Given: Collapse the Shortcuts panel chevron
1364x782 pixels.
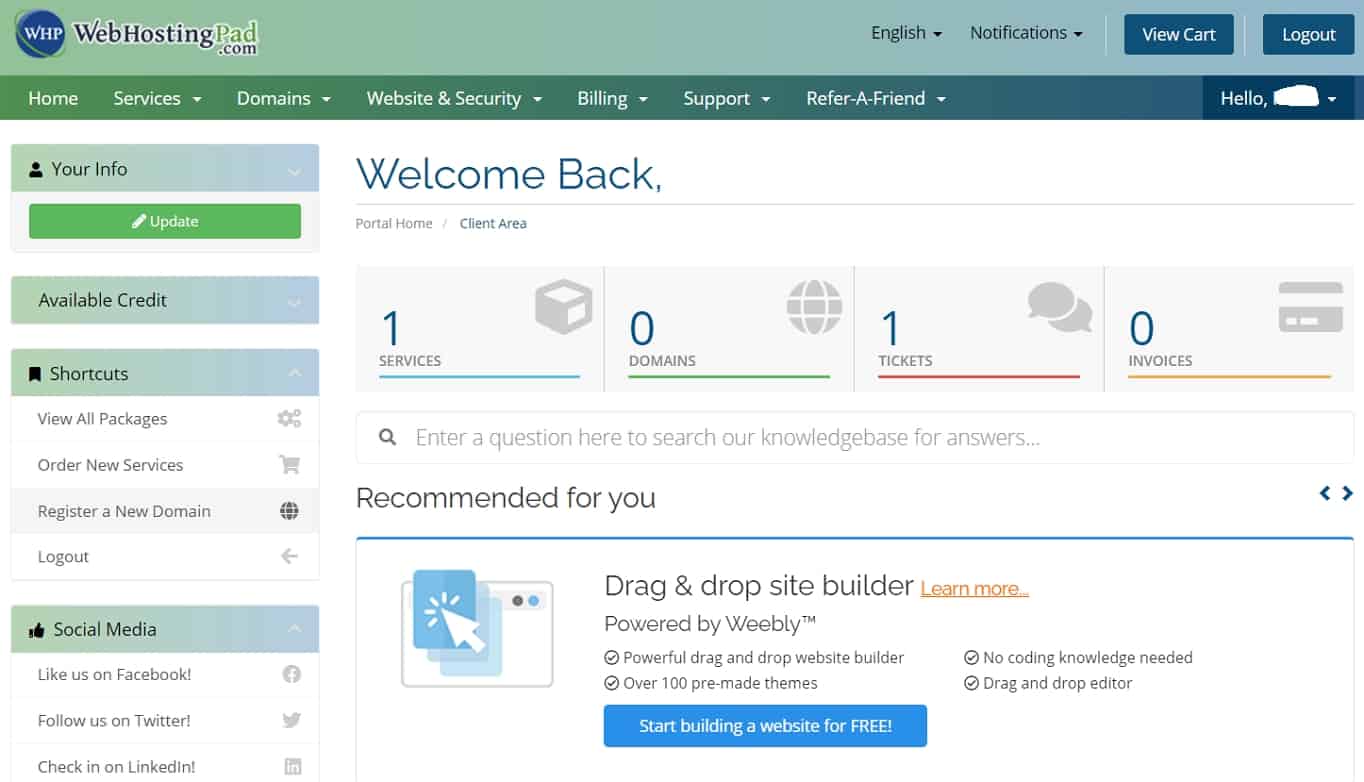Looking at the screenshot, I should (x=294, y=373).
